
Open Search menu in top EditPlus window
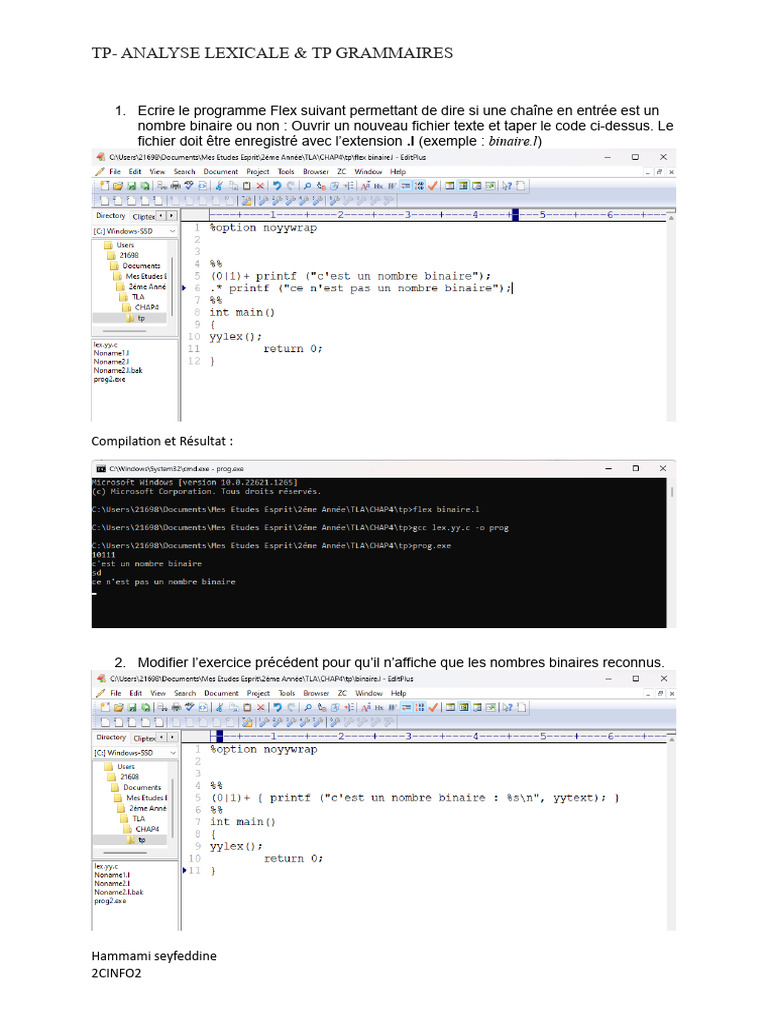click(184, 172)
